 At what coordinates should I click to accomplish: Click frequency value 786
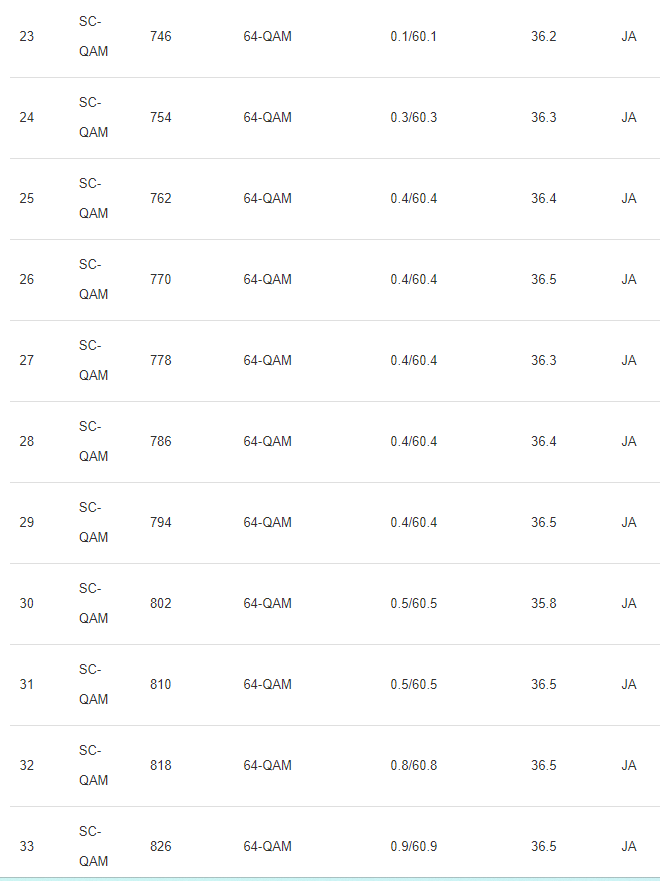coord(161,441)
